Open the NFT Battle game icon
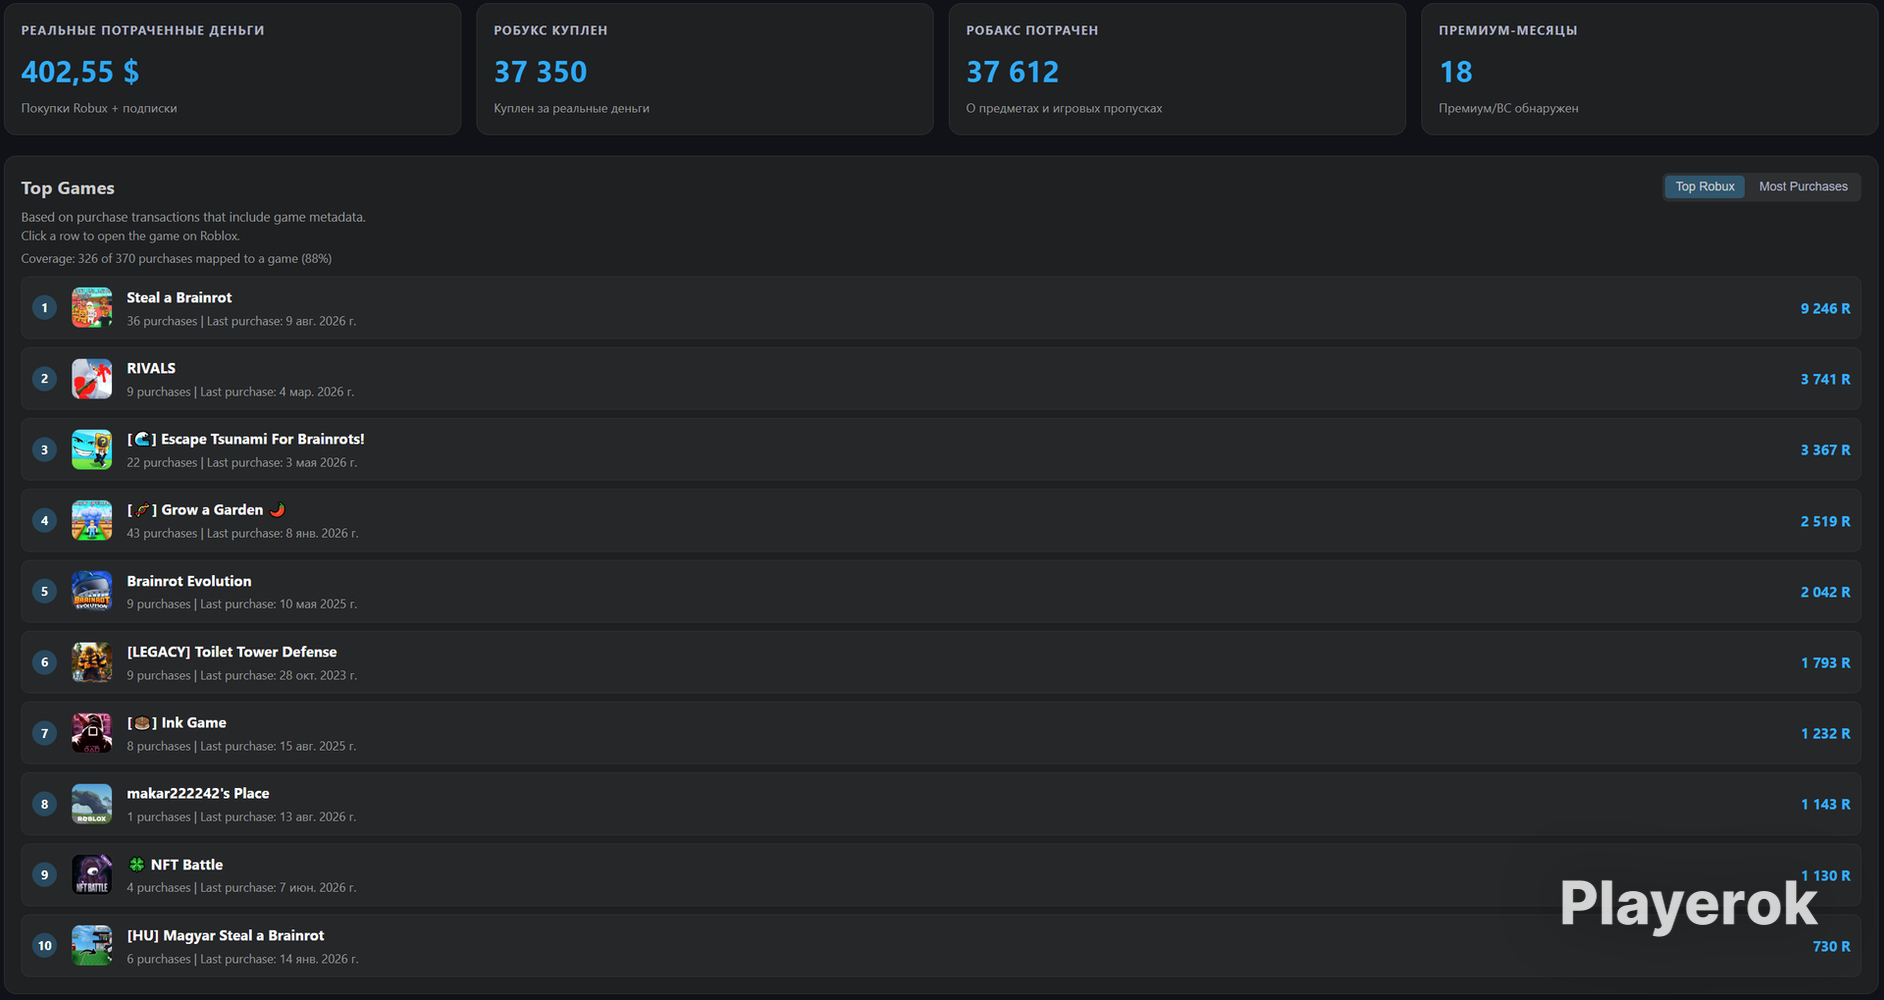Viewport: 1884px width, 1000px height. (92, 875)
